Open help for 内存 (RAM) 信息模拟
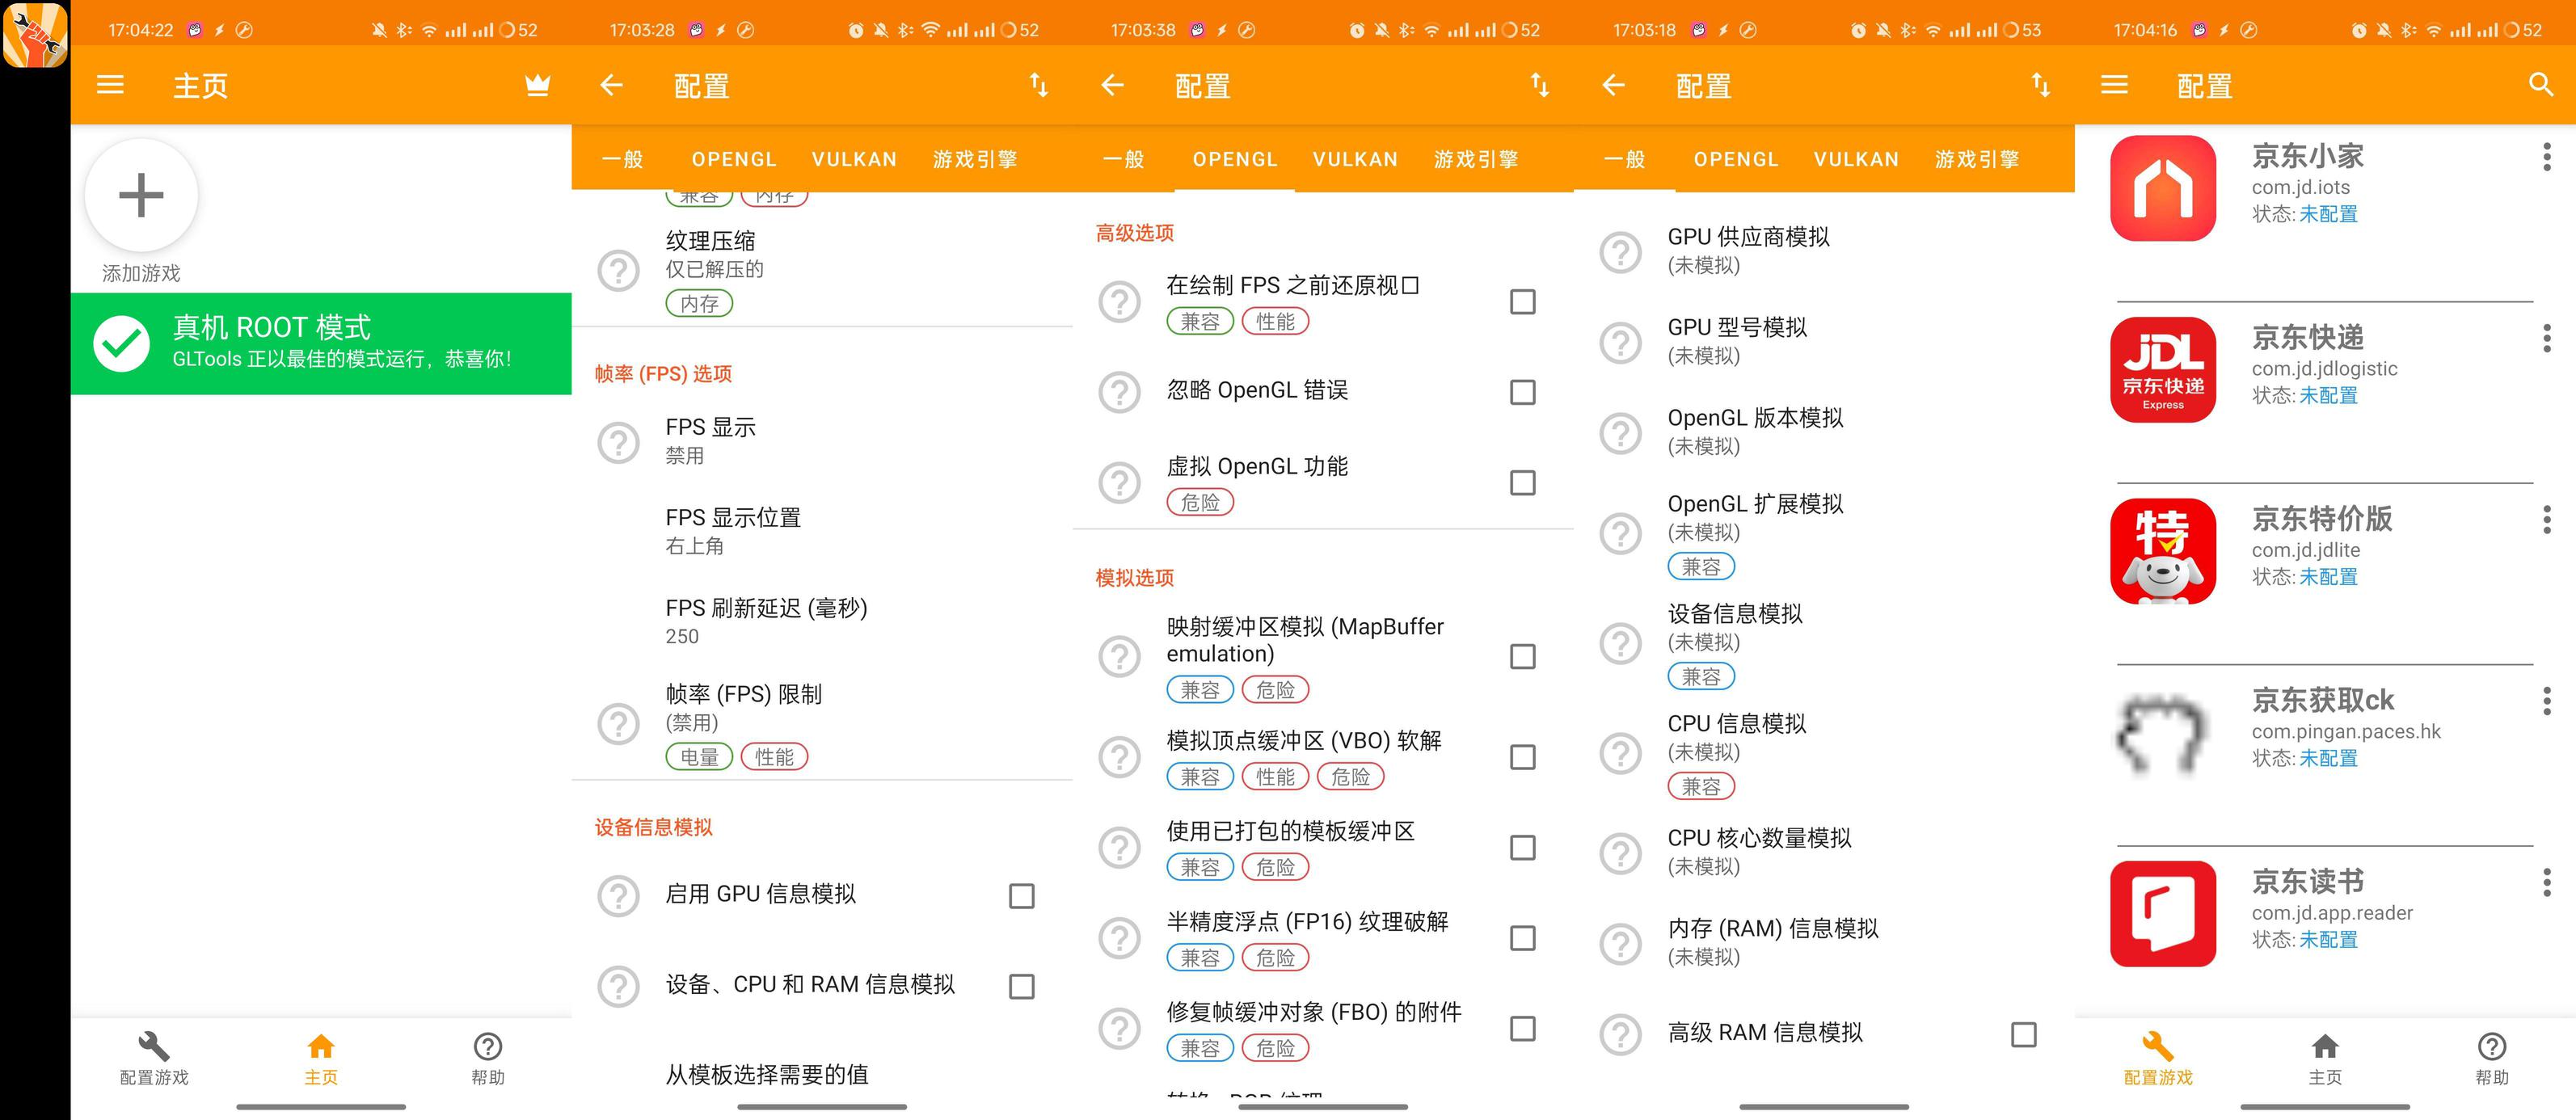The width and height of the screenshot is (2576, 1120). 1620,943
